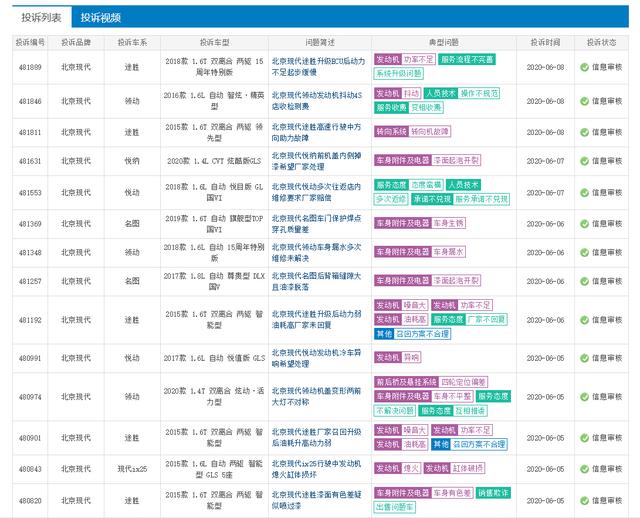
Task: Click the 悦纳 series cell
Action: click(x=132, y=161)
